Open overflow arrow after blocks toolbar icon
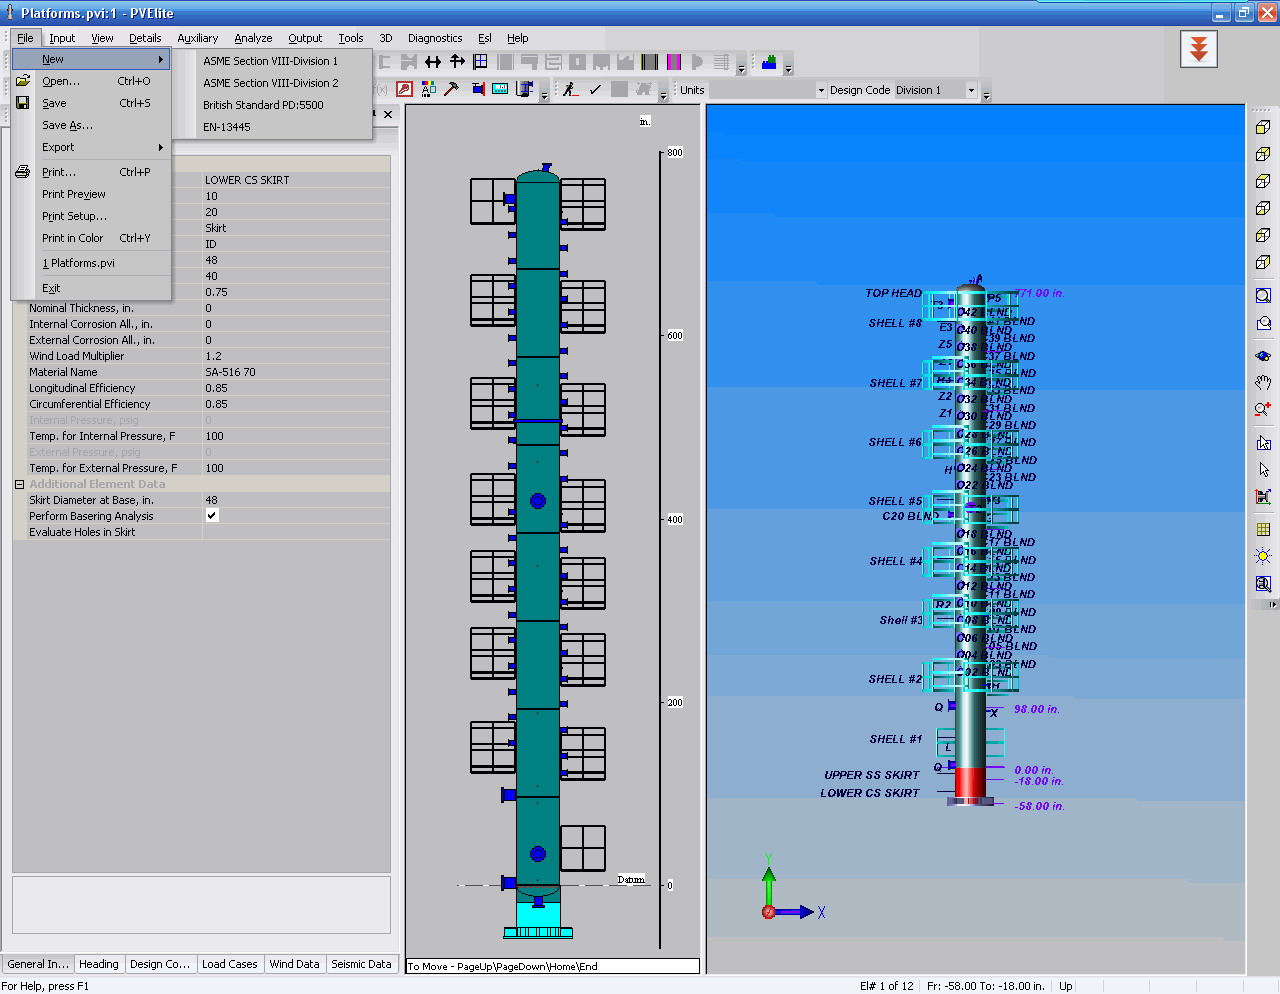This screenshot has height=994, width=1280. pyautogui.click(x=788, y=68)
